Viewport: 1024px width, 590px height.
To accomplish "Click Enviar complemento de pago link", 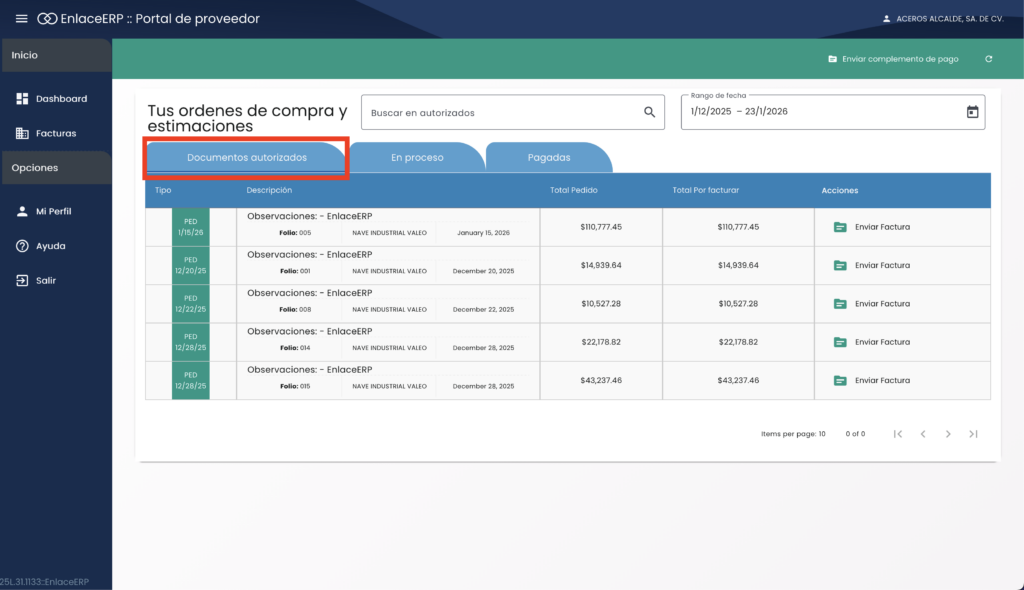I will click(900, 59).
